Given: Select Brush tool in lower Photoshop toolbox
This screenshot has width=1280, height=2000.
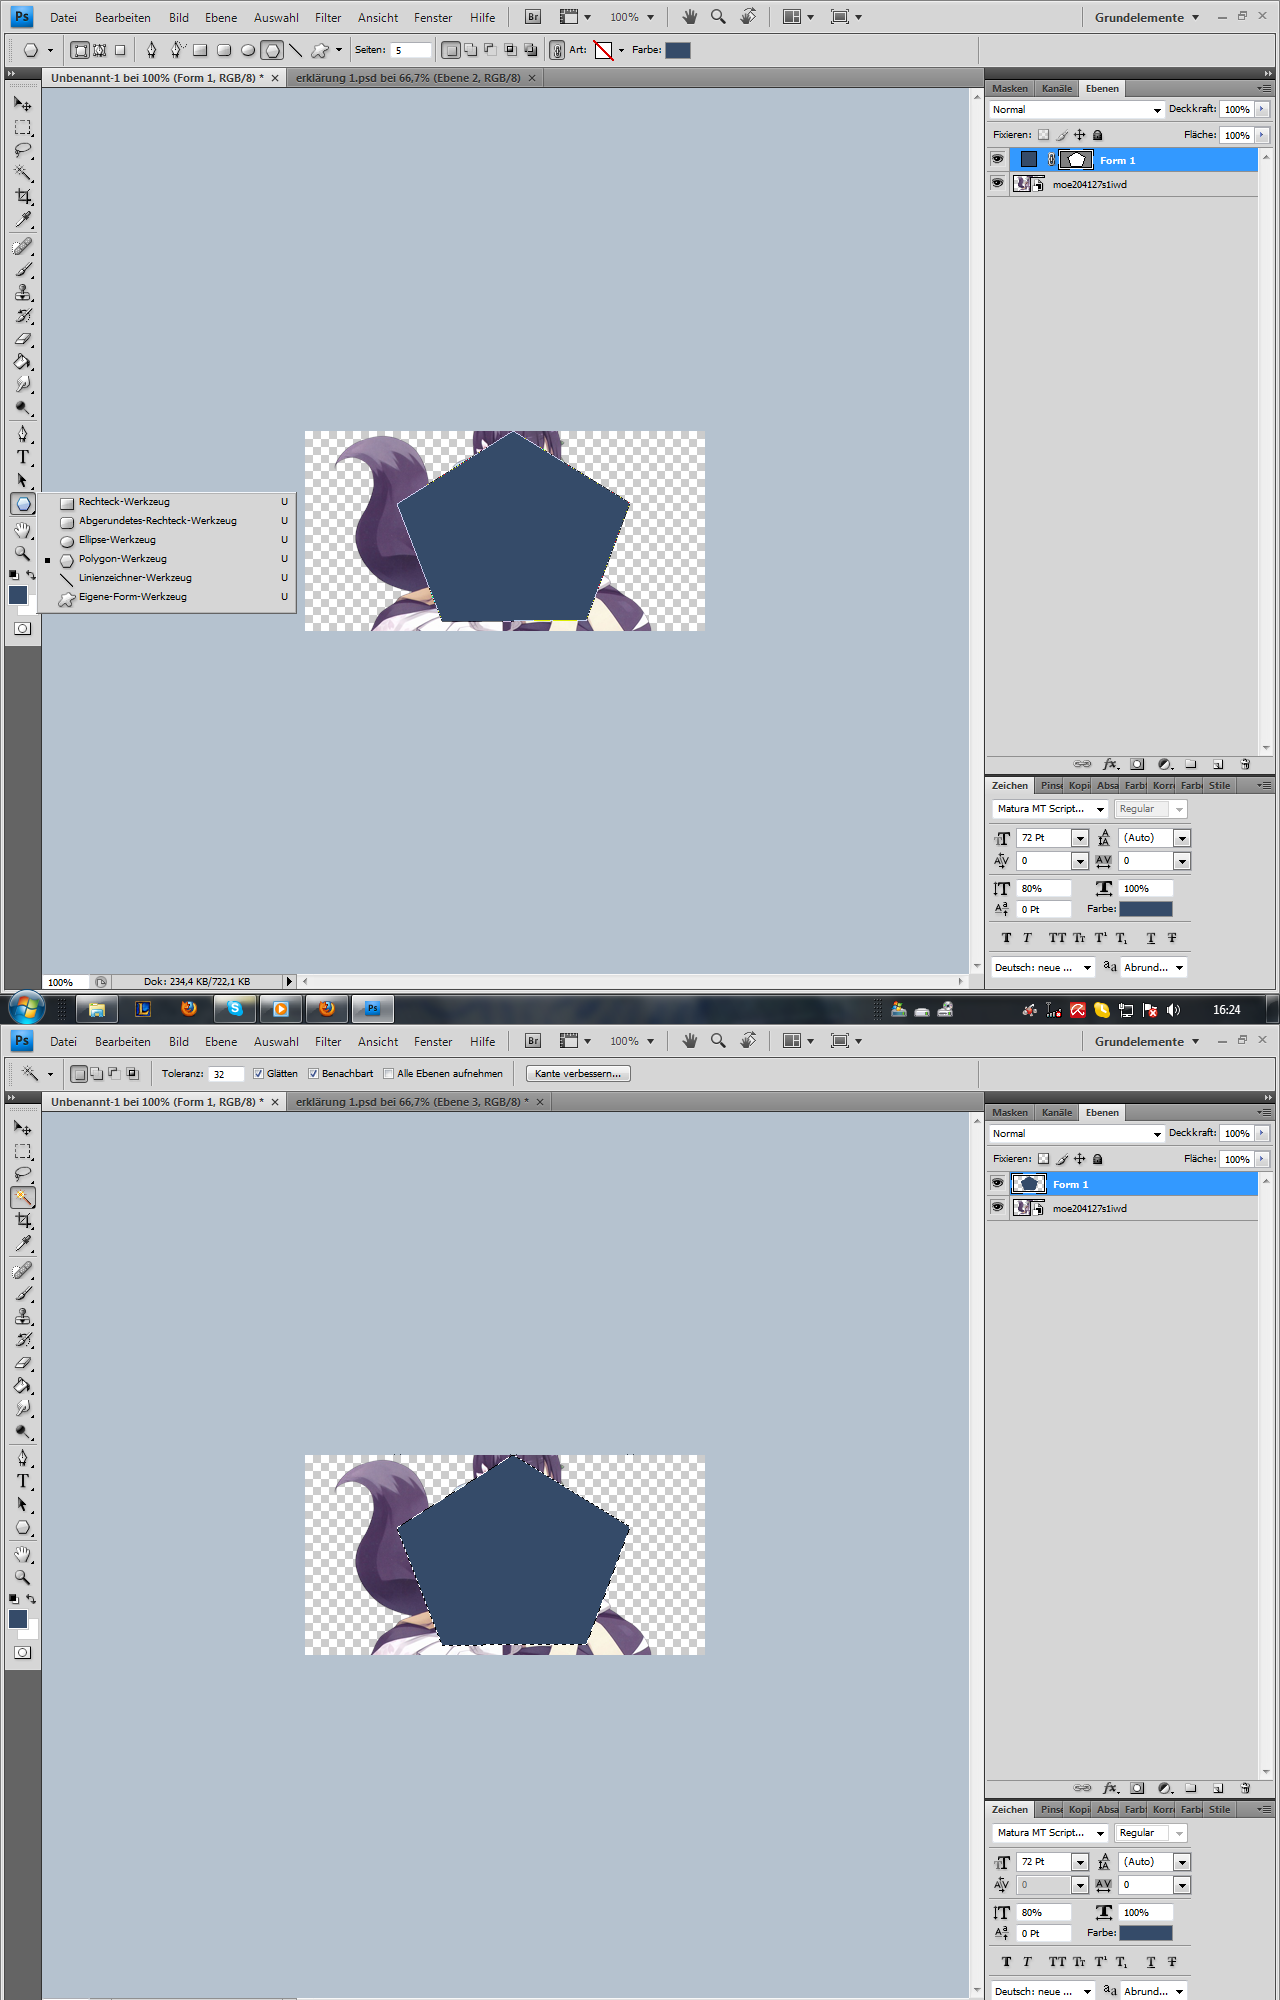Looking at the screenshot, I should (x=23, y=1294).
